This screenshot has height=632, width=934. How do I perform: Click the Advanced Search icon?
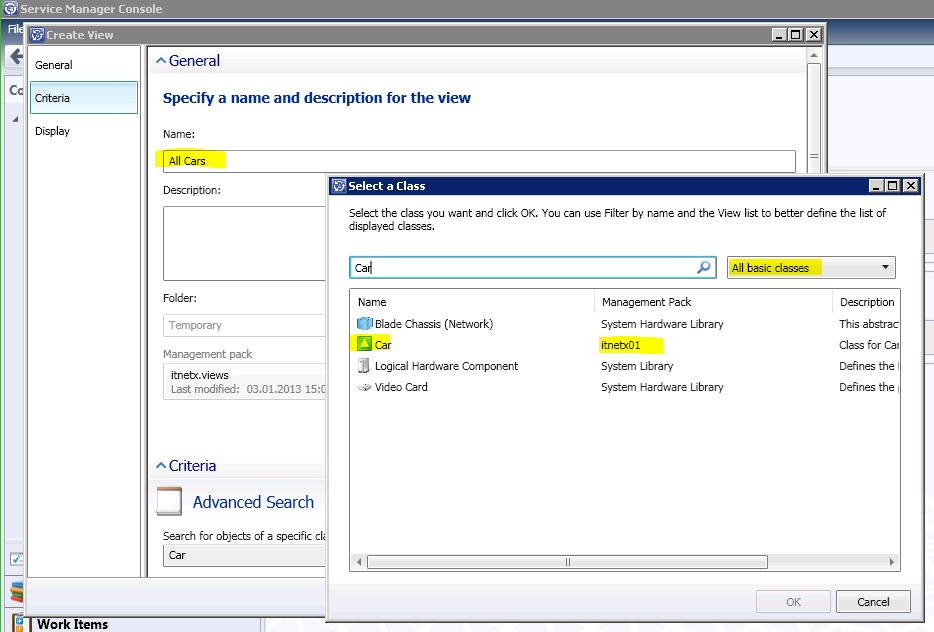pos(169,502)
